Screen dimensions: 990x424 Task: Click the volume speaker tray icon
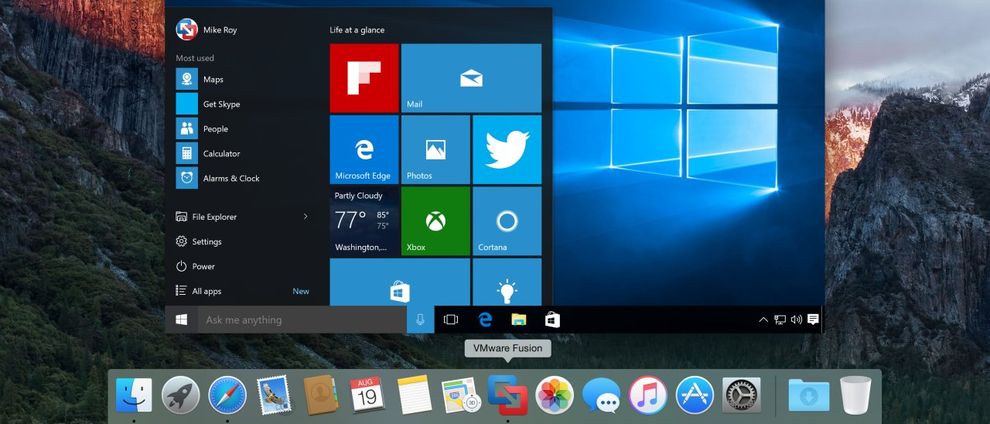pos(796,320)
